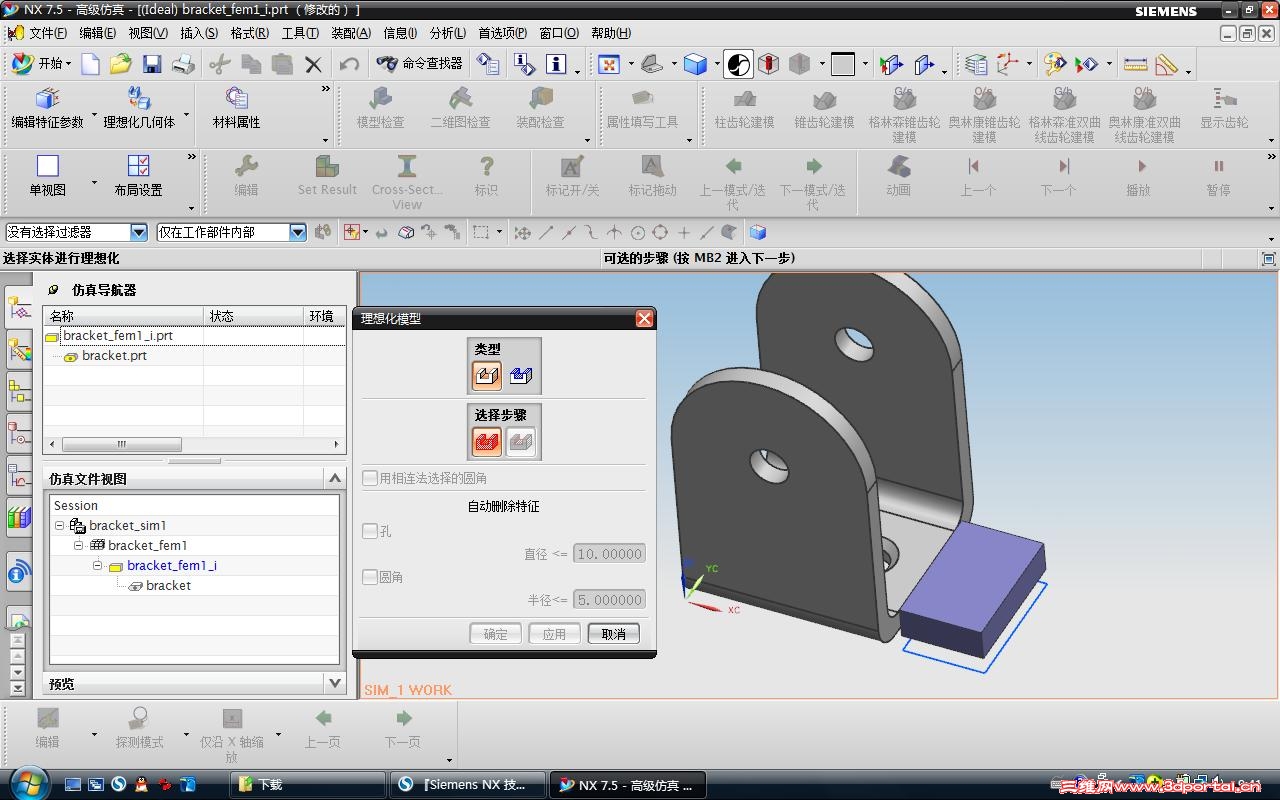This screenshot has height=800, width=1280.
Task: Open the 文件(F) menu
Action: [47, 33]
